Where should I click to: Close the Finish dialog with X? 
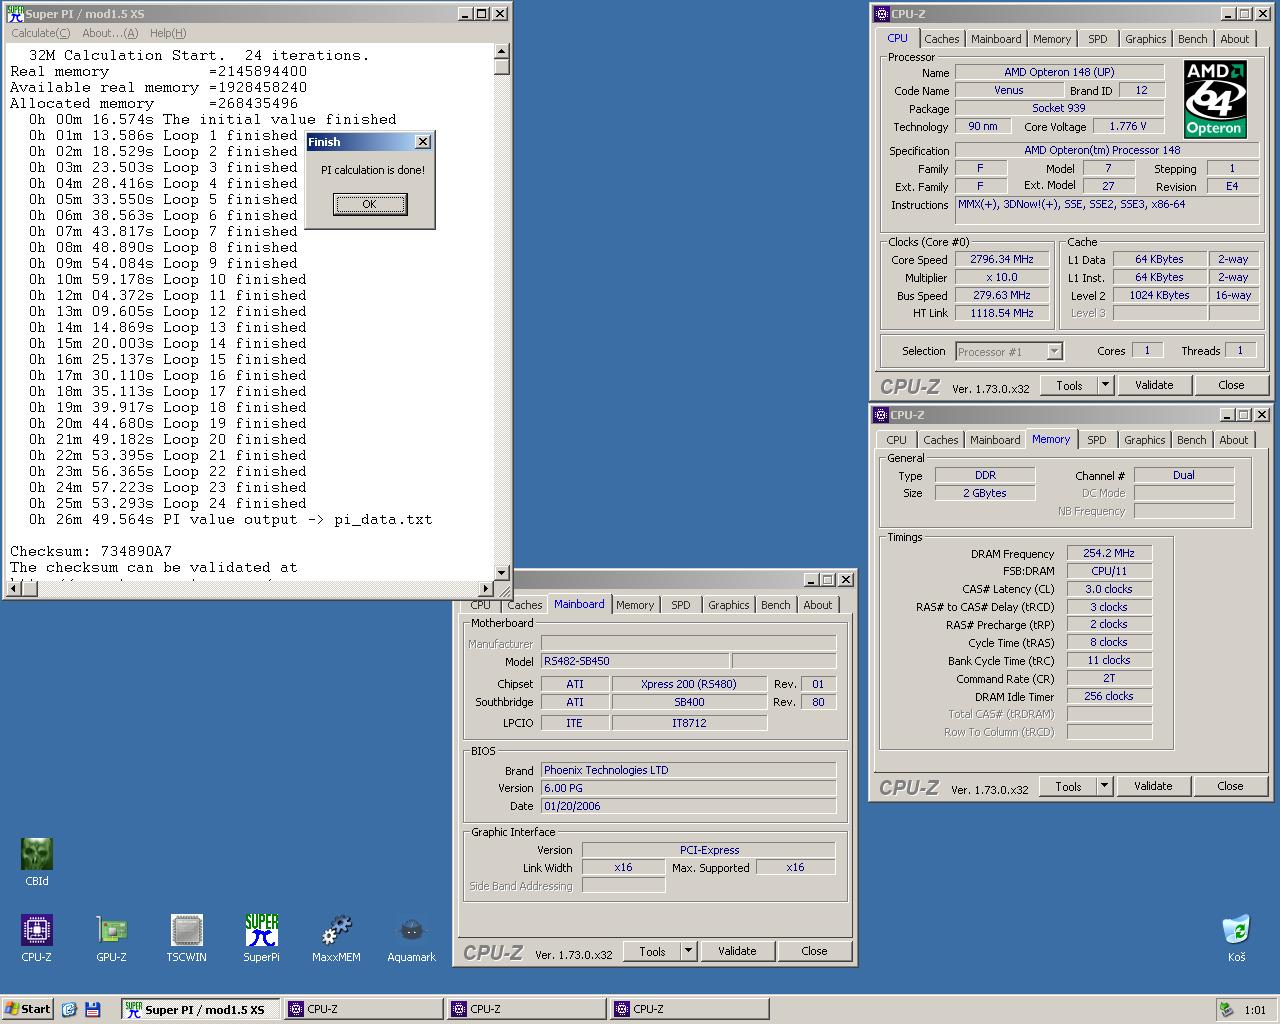tap(423, 142)
